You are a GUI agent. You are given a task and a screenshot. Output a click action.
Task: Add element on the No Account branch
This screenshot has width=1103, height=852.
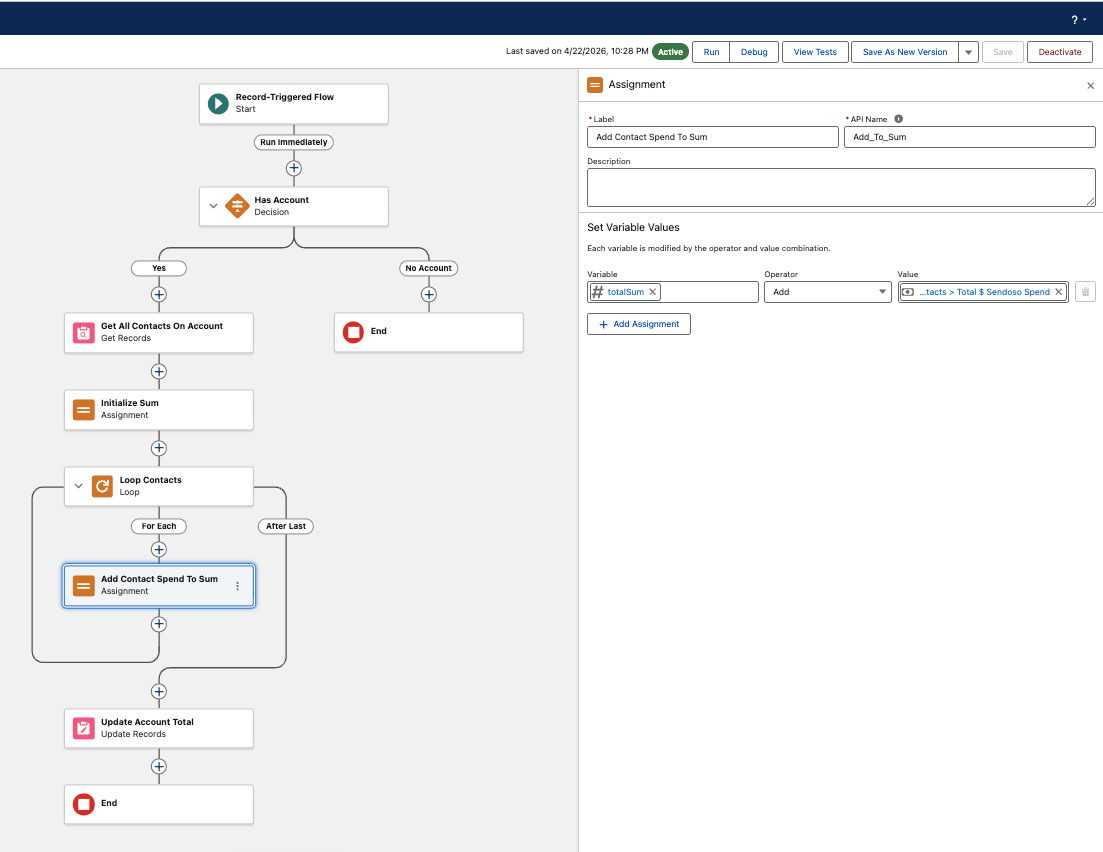click(429, 295)
